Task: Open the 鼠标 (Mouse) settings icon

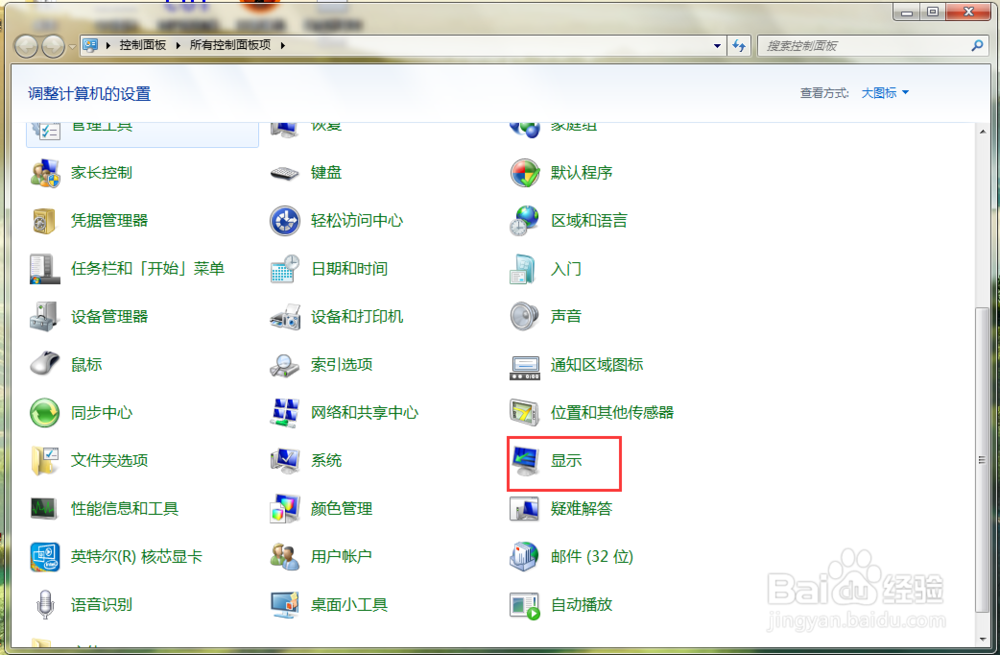Action: [85, 364]
